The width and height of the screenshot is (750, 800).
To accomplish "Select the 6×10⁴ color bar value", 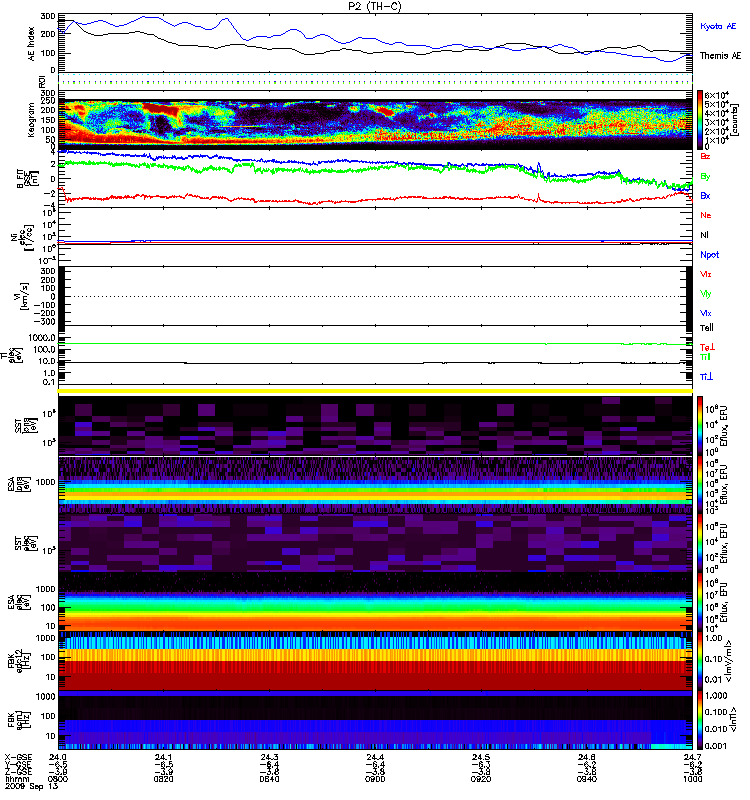I will point(716,95).
